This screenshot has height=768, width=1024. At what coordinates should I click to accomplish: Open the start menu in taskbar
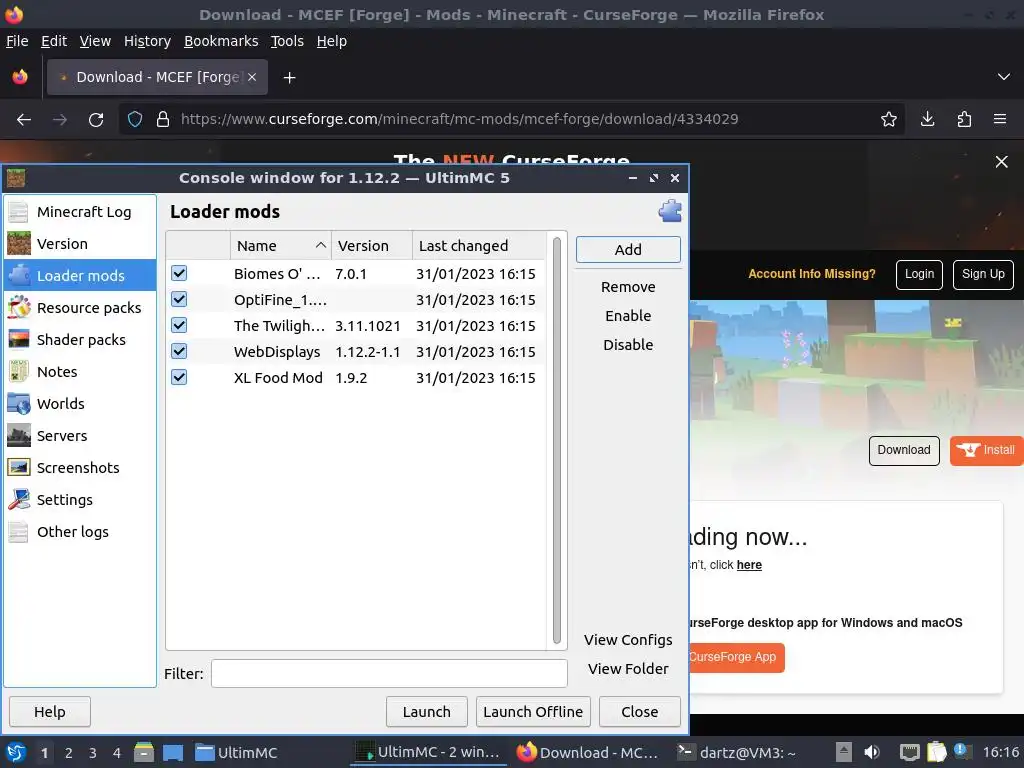[x=16, y=752]
